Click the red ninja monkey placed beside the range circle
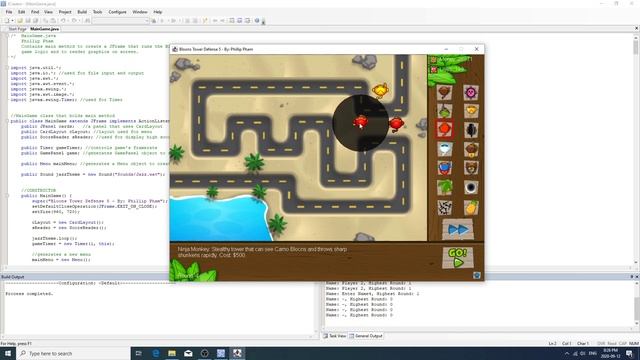The width and height of the screenshot is (640, 360). (x=396, y=124)
